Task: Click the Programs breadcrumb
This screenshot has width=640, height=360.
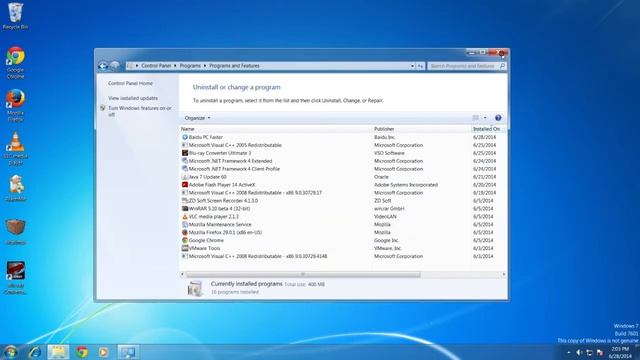Action: [190, 66]
